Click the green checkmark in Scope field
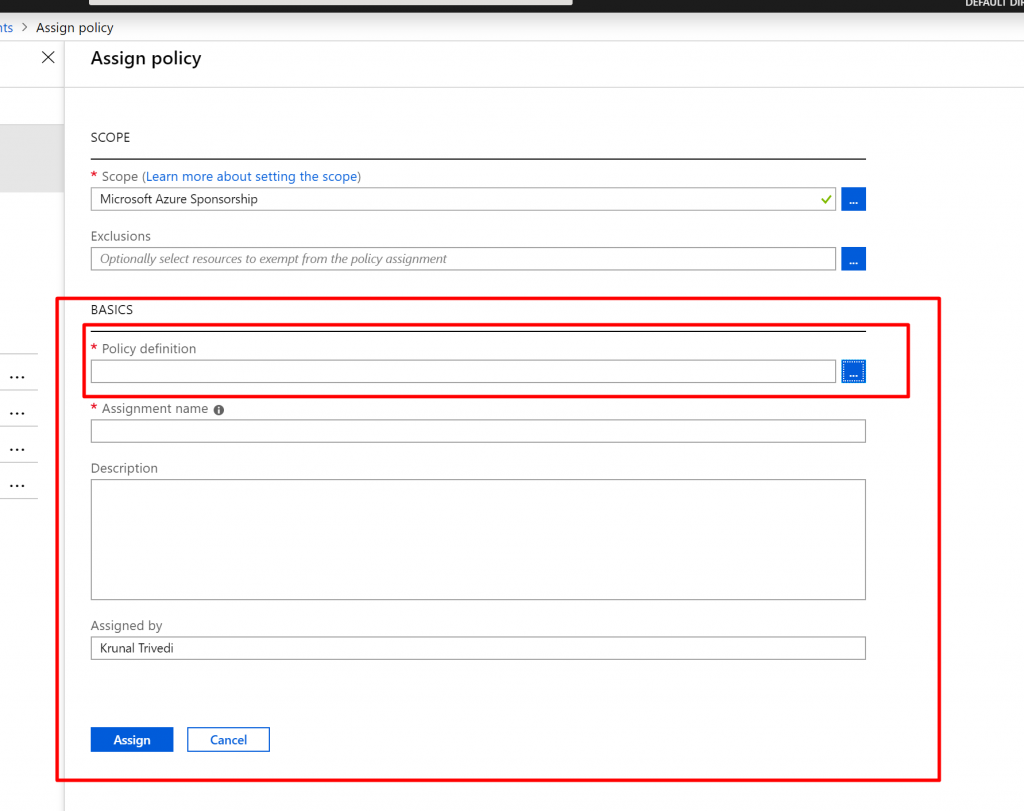The height and width of the screenshot is (811, 1024). pyautogui.click(x=825, y=199)
